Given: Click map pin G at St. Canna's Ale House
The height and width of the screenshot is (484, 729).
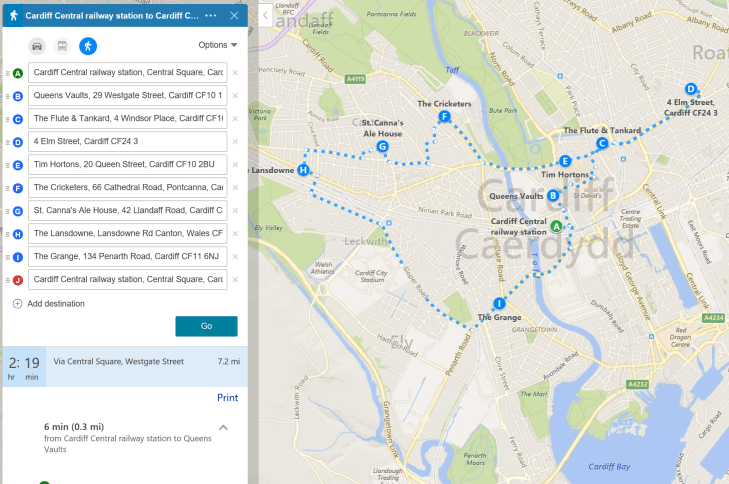Looking at the screenshot, I should coord(382,146).
